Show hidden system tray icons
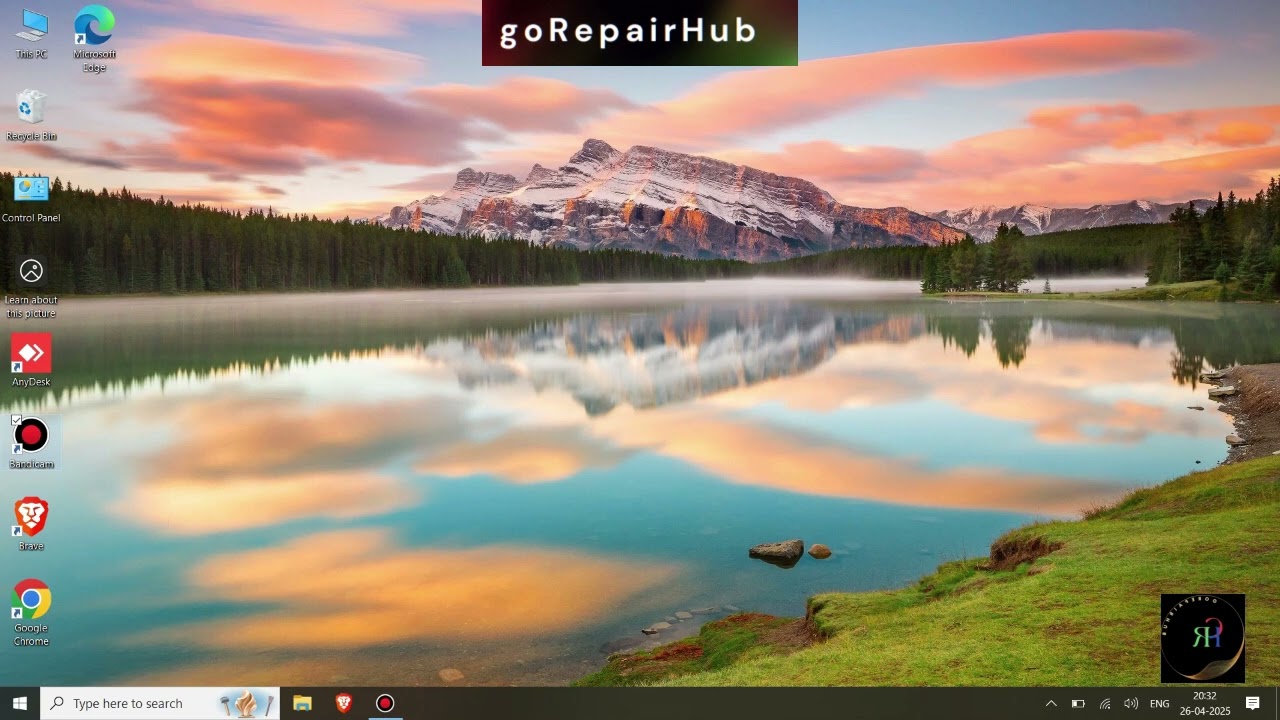 [1051, 703]
